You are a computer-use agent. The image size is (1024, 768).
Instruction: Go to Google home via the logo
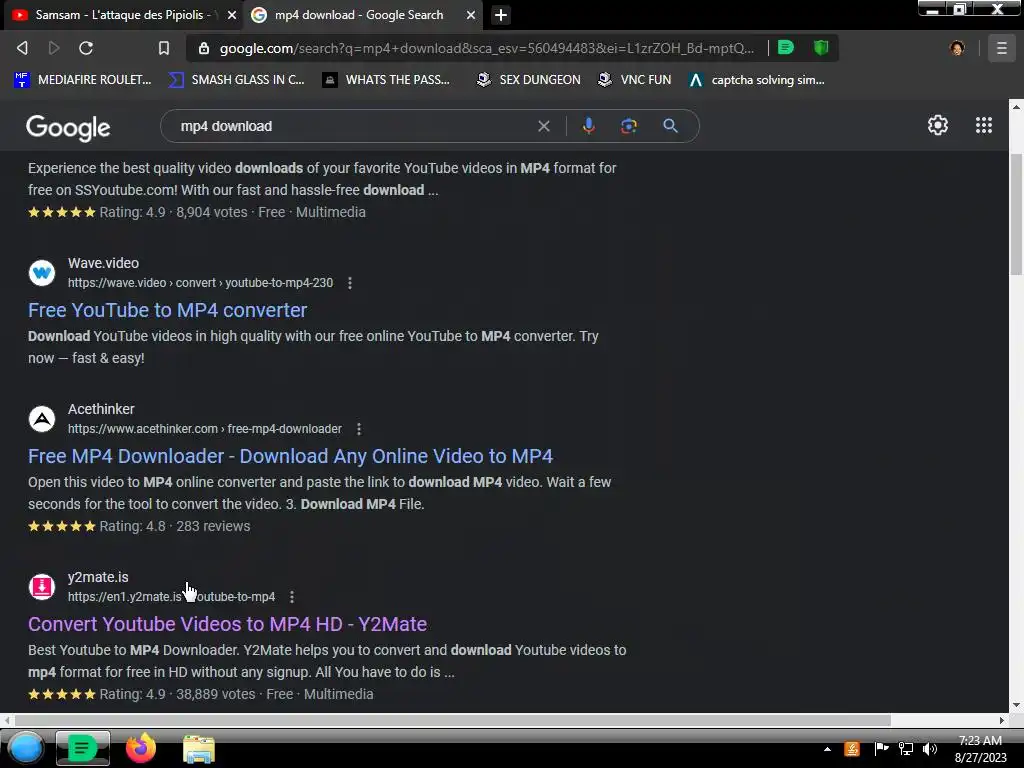click(68, 128)
